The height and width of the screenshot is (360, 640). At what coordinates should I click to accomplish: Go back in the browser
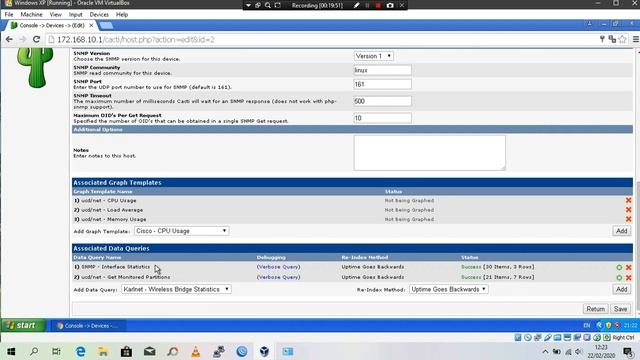9,40
